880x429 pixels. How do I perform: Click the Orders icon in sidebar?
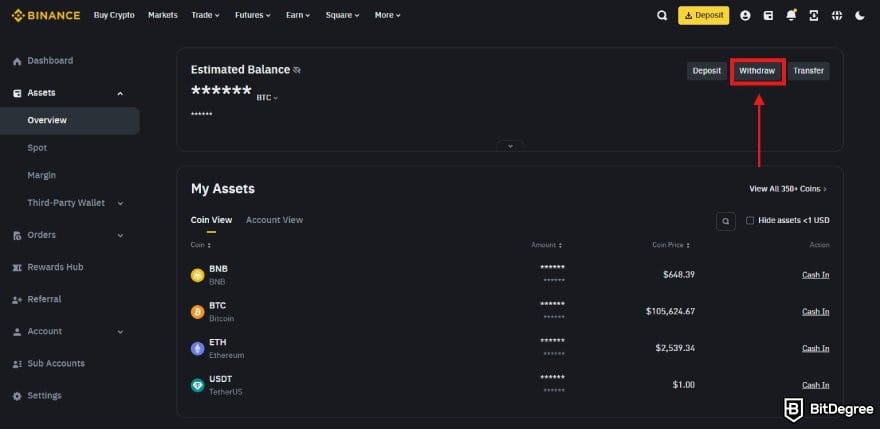pyautogui.click(x=17, y=235)
